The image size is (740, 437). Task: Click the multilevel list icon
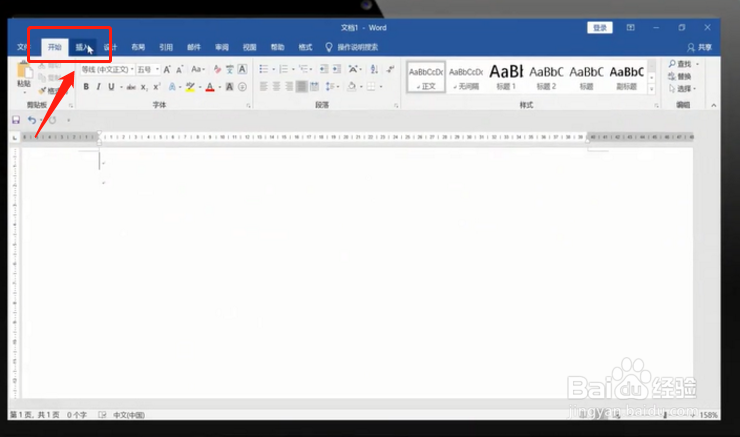click(x=303, y=69)
